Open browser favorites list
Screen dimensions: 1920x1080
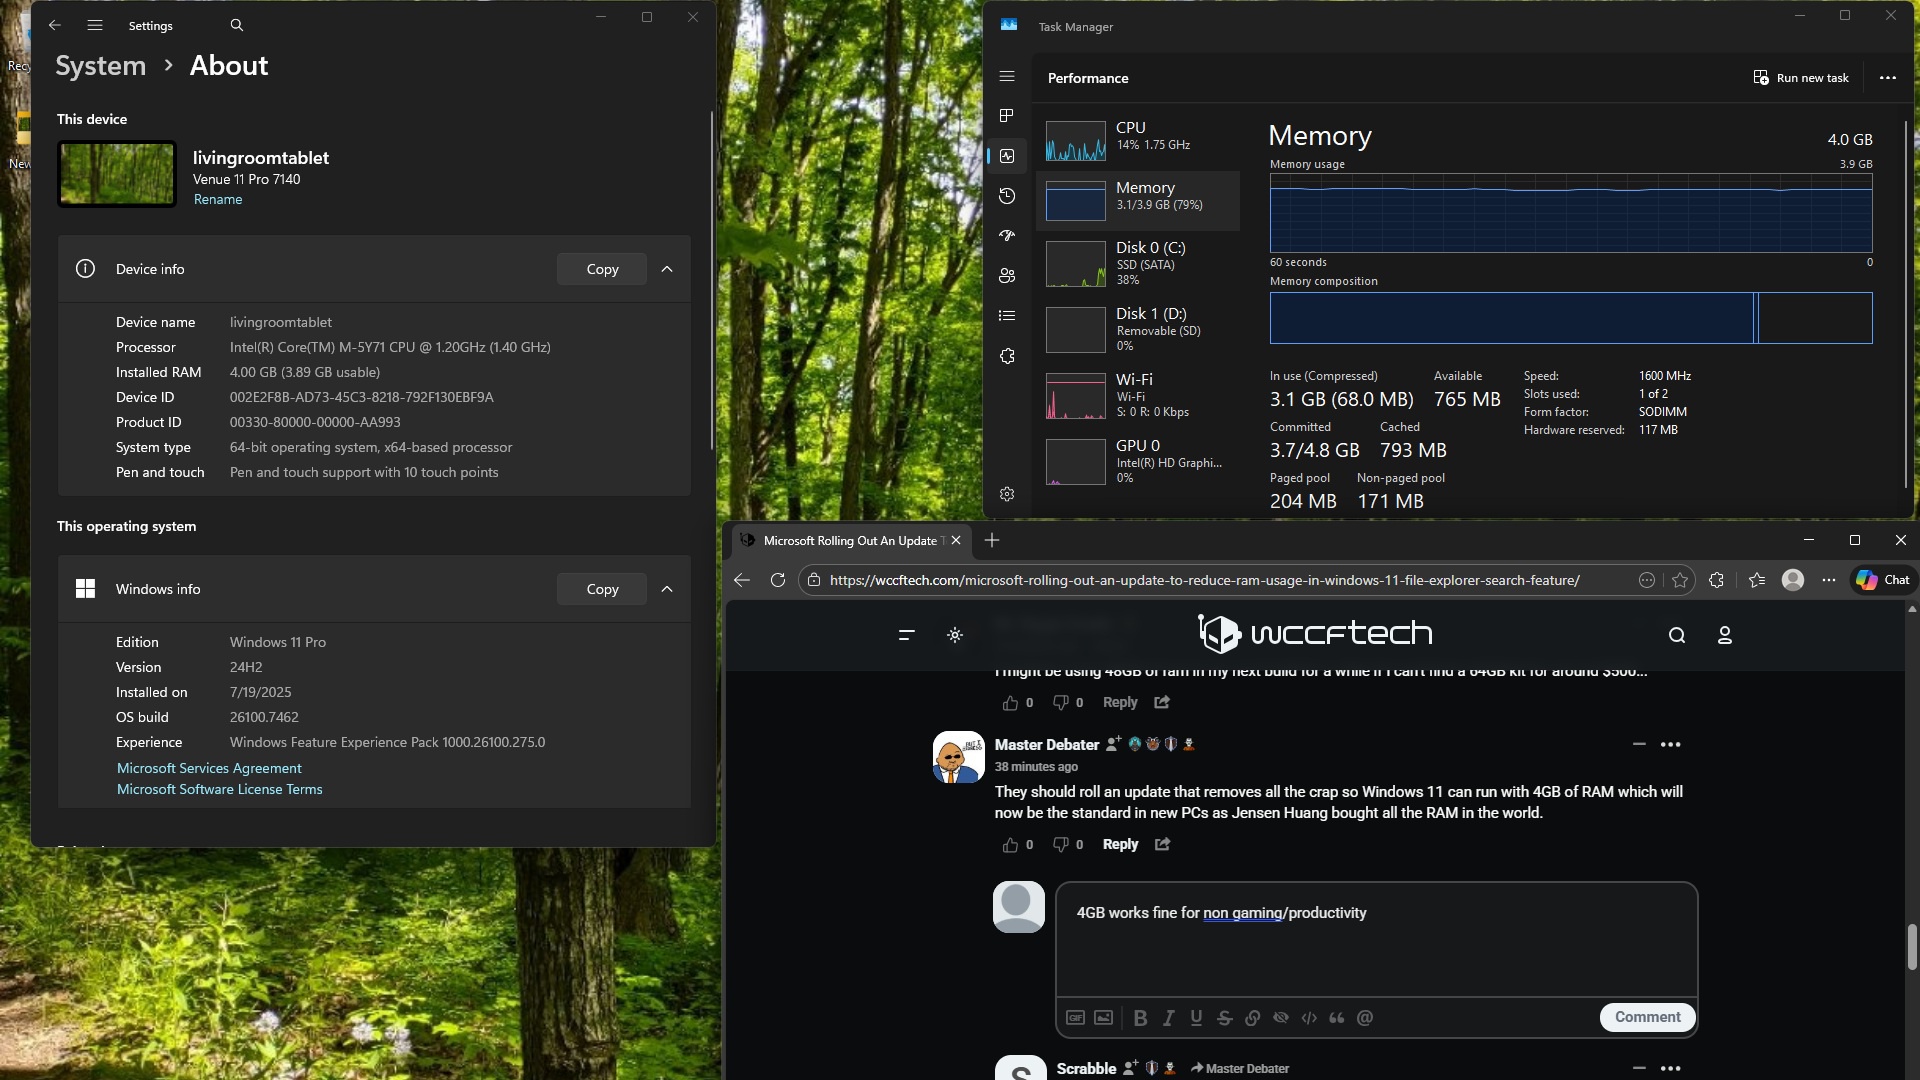(x=1757, y=580)
